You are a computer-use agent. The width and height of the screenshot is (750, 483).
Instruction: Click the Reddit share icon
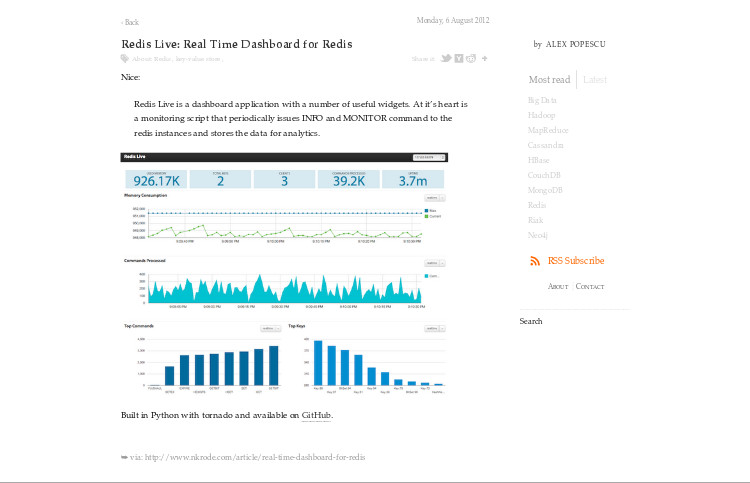(471, 59)
